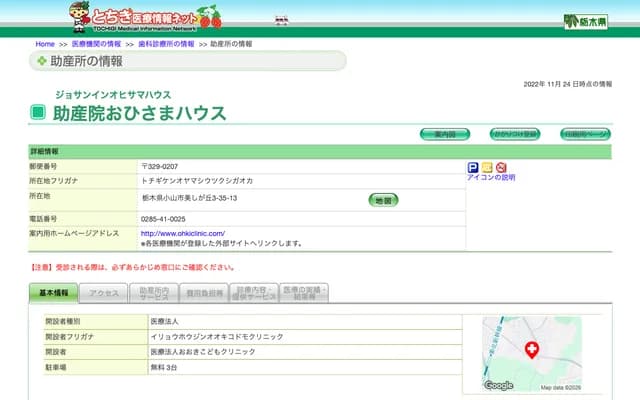Click the small ambulance icon in the header

click(x=282, y=20)
